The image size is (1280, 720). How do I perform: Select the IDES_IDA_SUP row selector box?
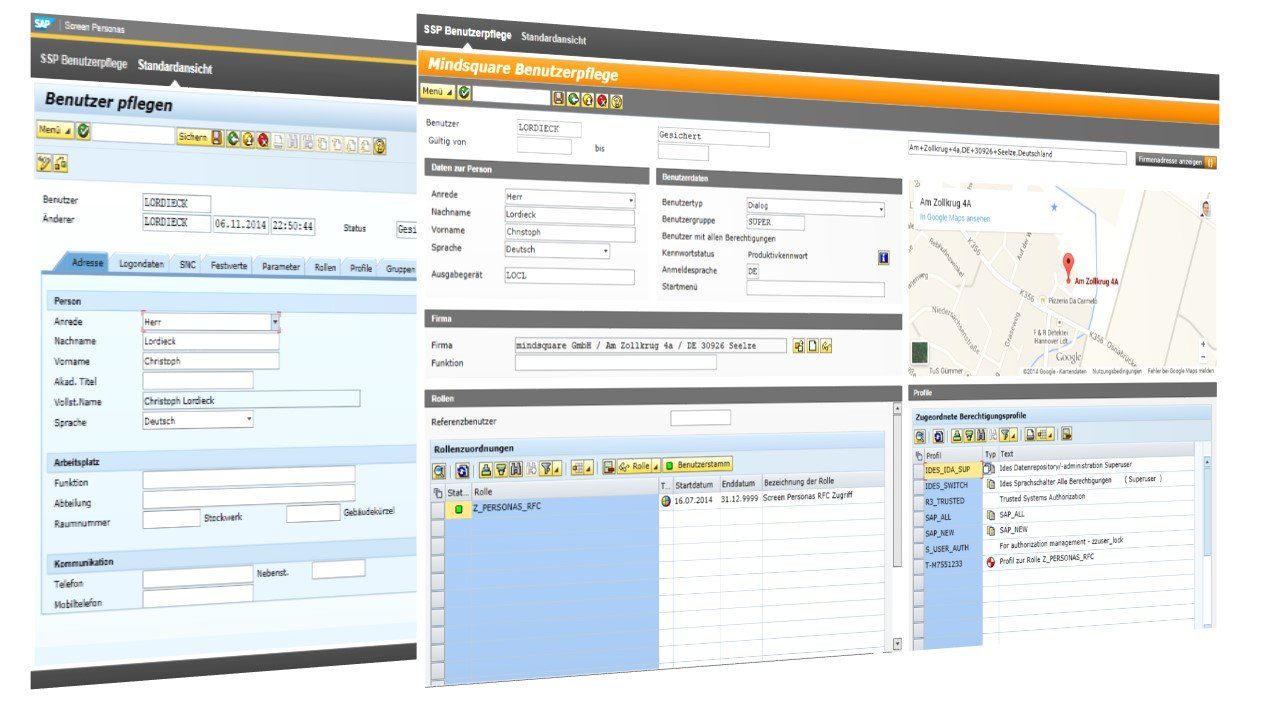pos(918,470)
